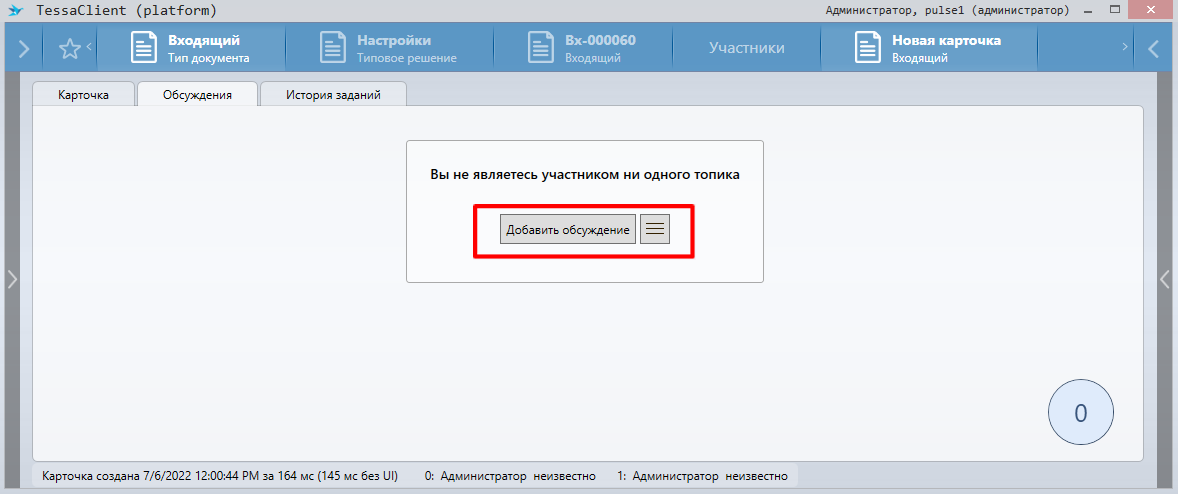Screen dimensions: 1178x494
Task: Switch to the Участники tab
Action: point(746,48)
